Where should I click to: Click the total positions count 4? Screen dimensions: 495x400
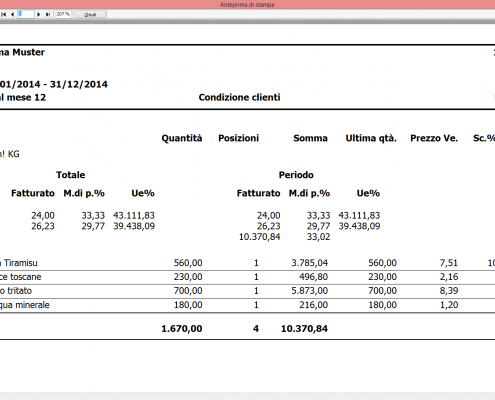pyautogui.click(x=256, y=329)
